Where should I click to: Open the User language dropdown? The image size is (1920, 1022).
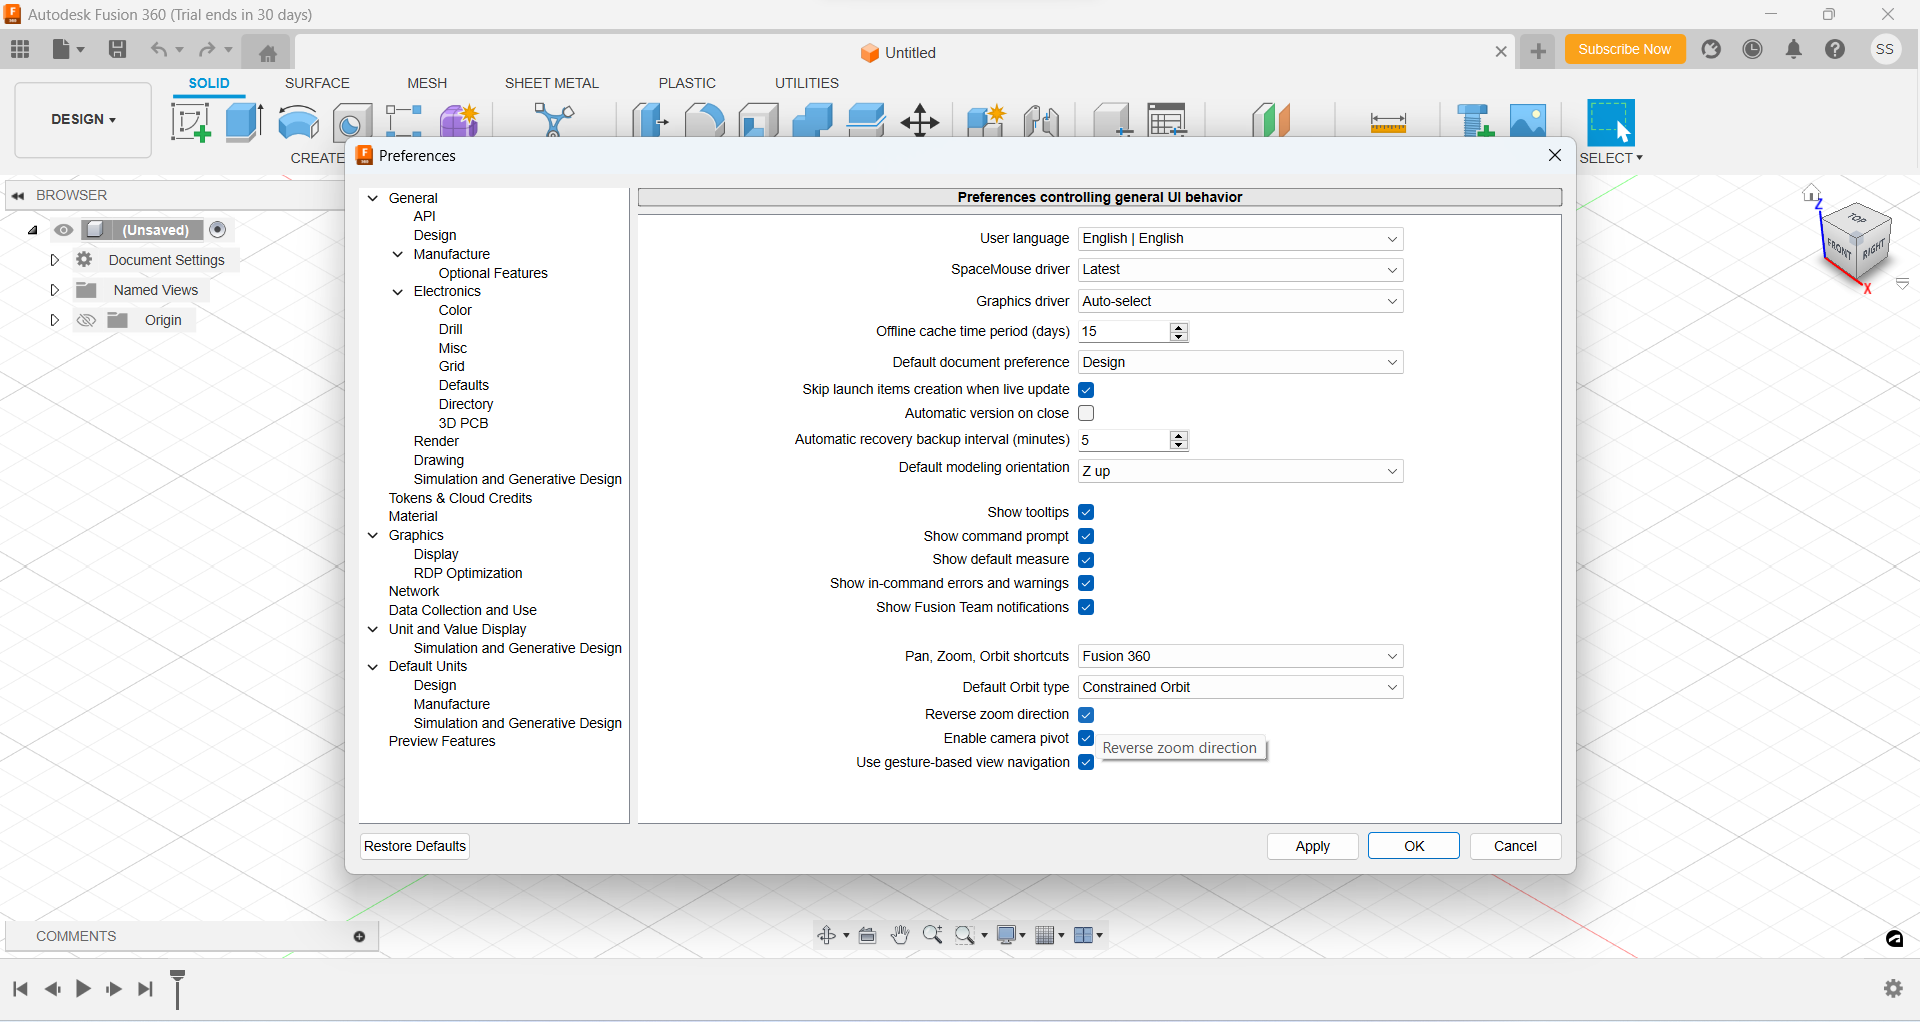(1240, 239)
